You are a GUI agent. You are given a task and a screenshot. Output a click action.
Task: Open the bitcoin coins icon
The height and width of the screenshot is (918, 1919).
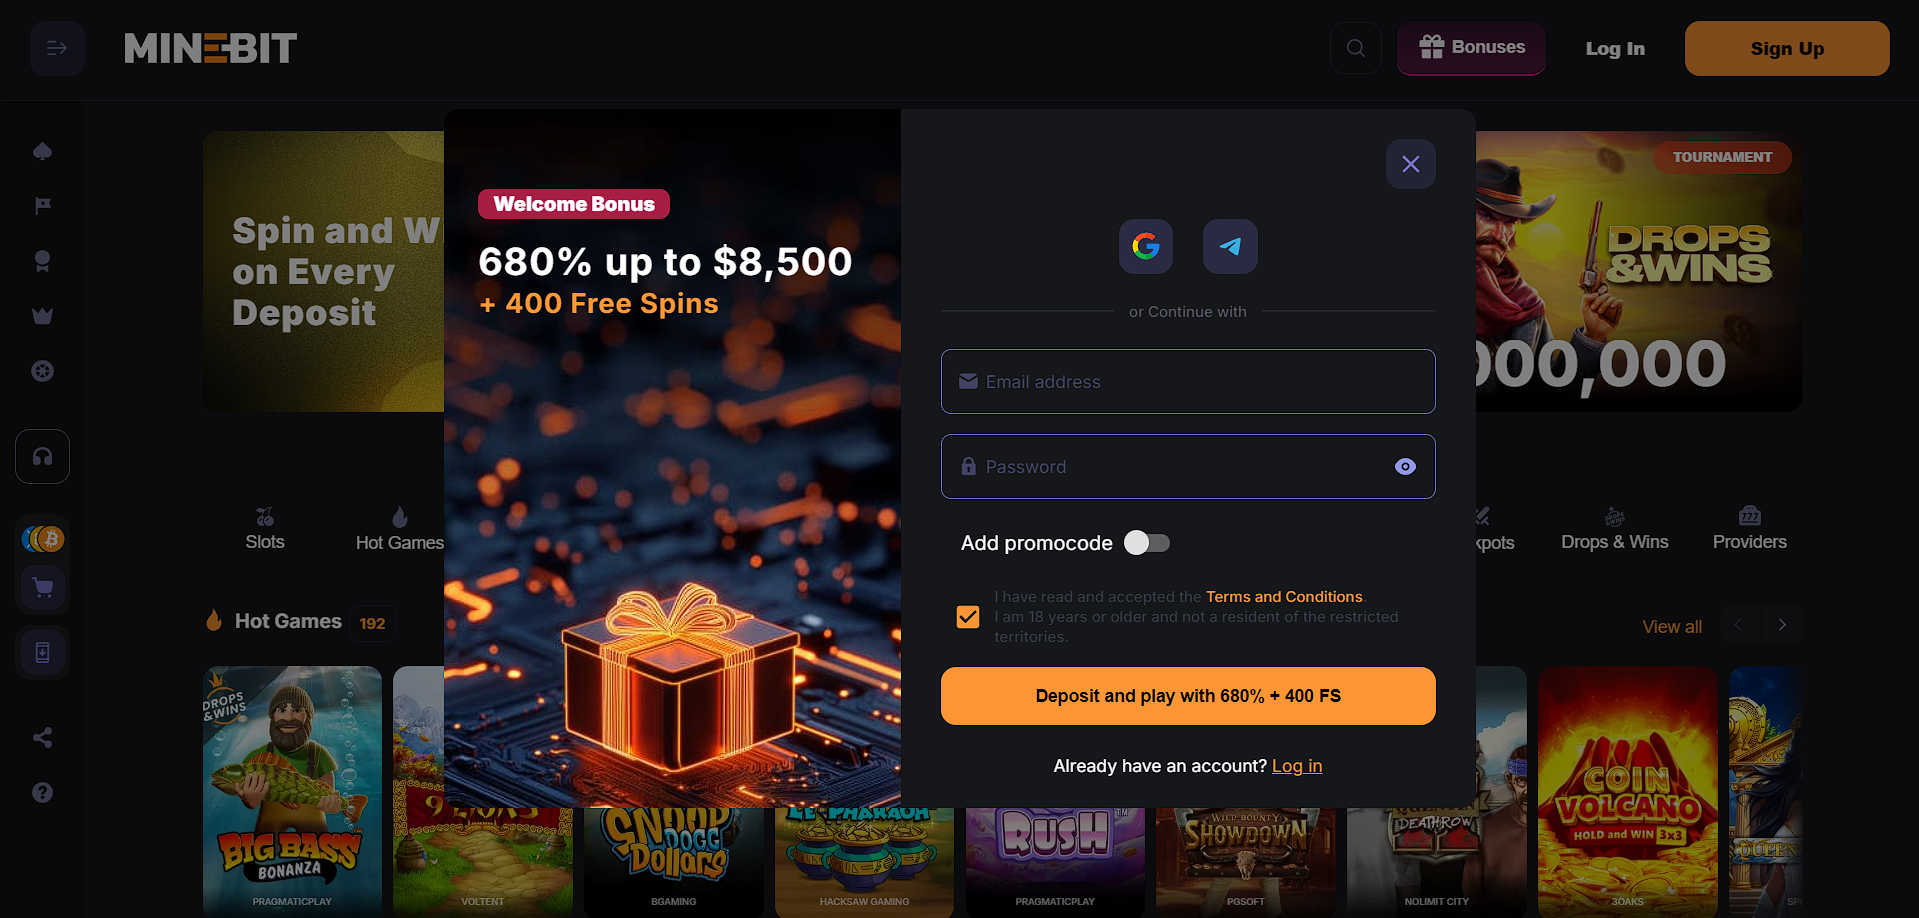(43, 539)
